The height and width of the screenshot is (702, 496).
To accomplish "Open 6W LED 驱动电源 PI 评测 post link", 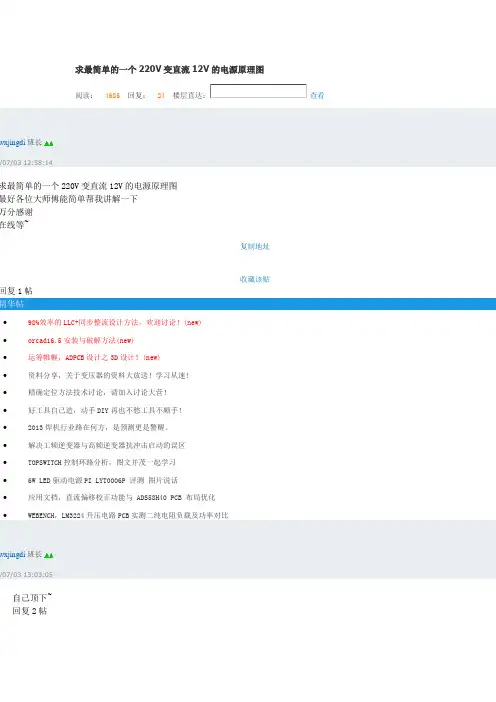I will [x=103, y=480].
